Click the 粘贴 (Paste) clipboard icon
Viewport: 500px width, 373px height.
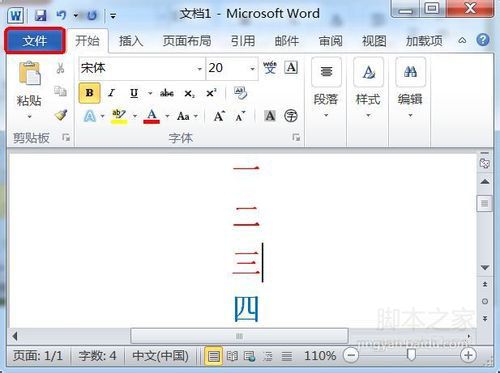(x=29, y=73)
